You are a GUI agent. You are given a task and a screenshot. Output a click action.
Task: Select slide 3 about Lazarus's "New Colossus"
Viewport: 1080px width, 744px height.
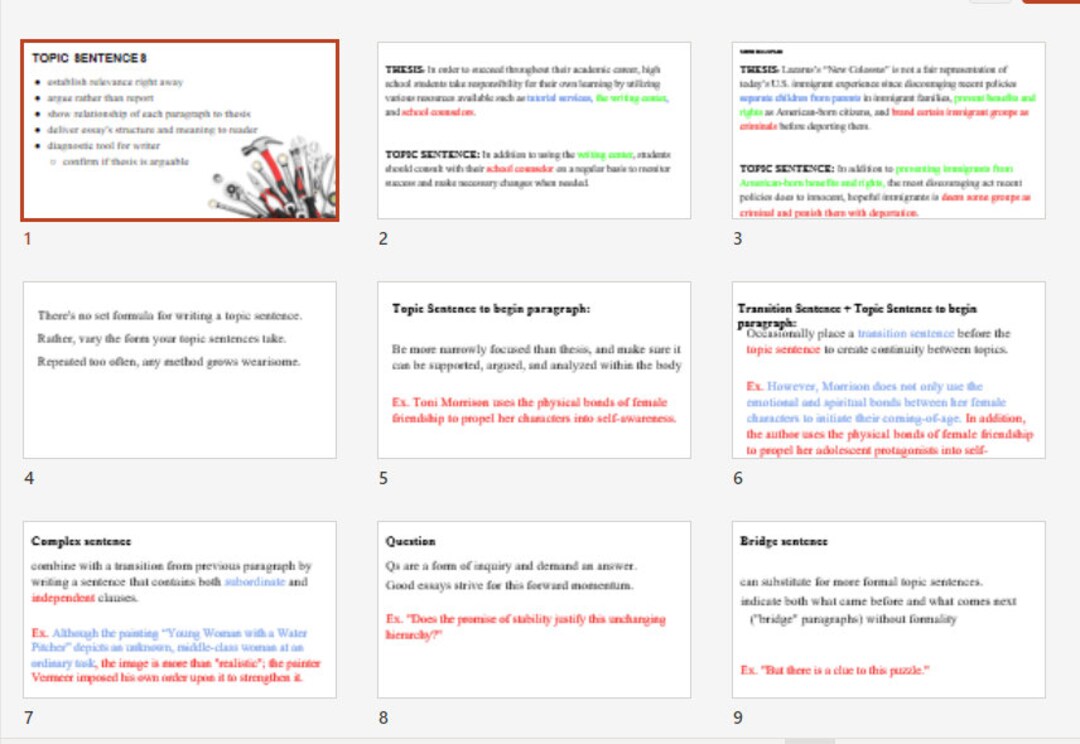[x=888, y=130]
